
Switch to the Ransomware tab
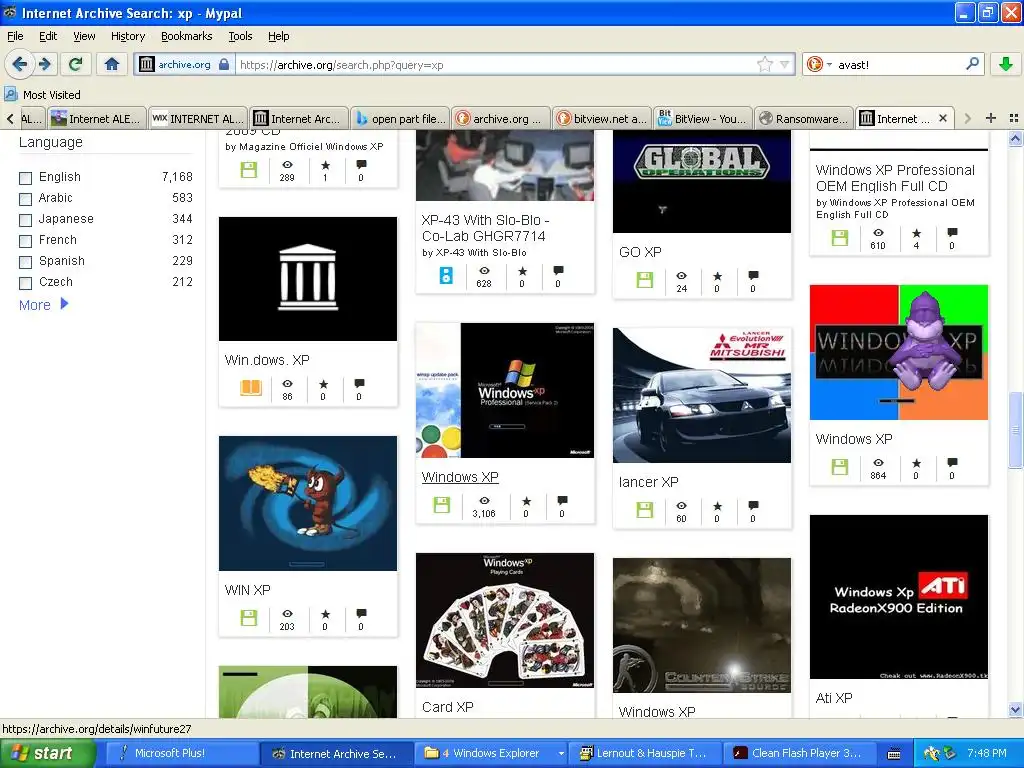point(804,118)
